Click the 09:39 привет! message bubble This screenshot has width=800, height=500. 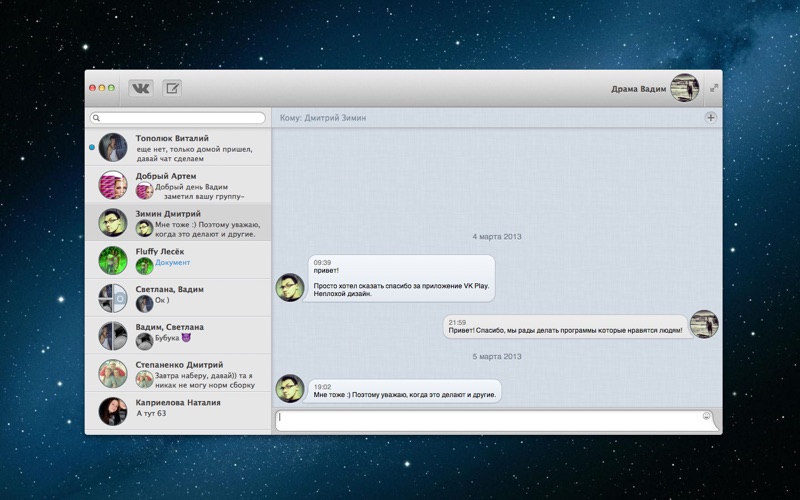click(401, 278)
